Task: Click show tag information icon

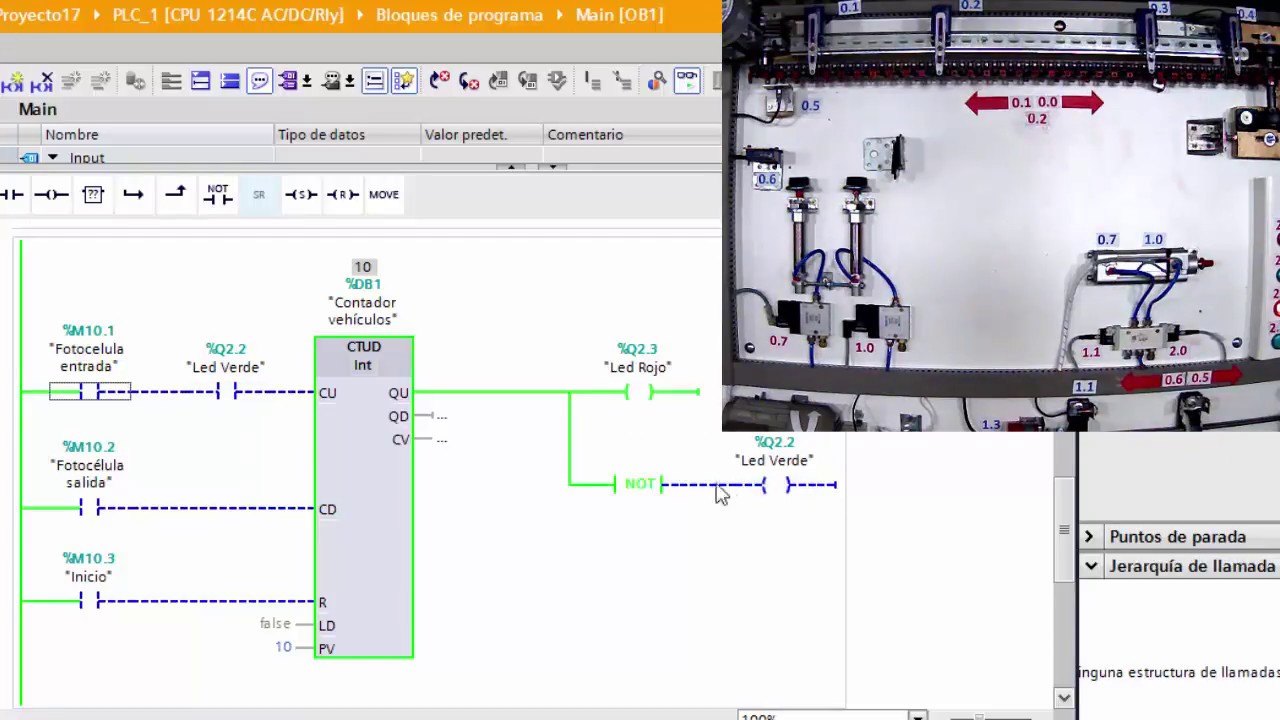Action: click(331, 81)
